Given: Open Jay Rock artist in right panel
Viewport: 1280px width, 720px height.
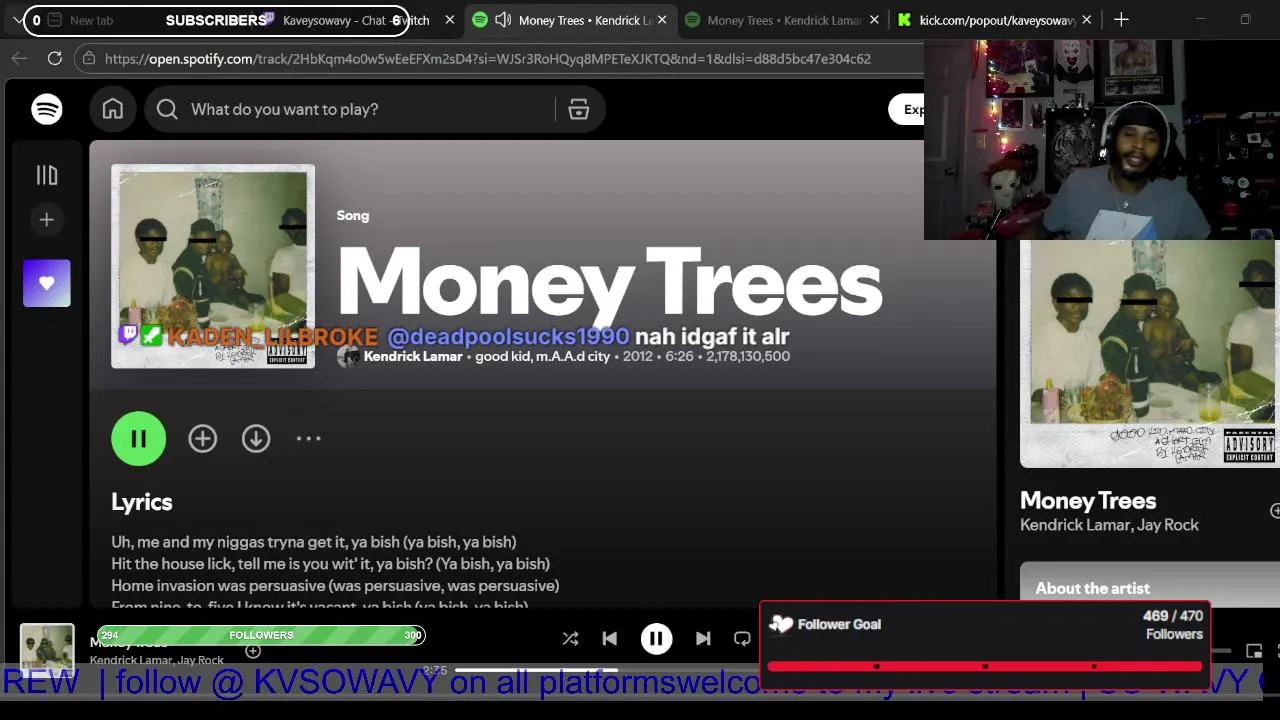Looking at the screenshot, I should 1167,525.
